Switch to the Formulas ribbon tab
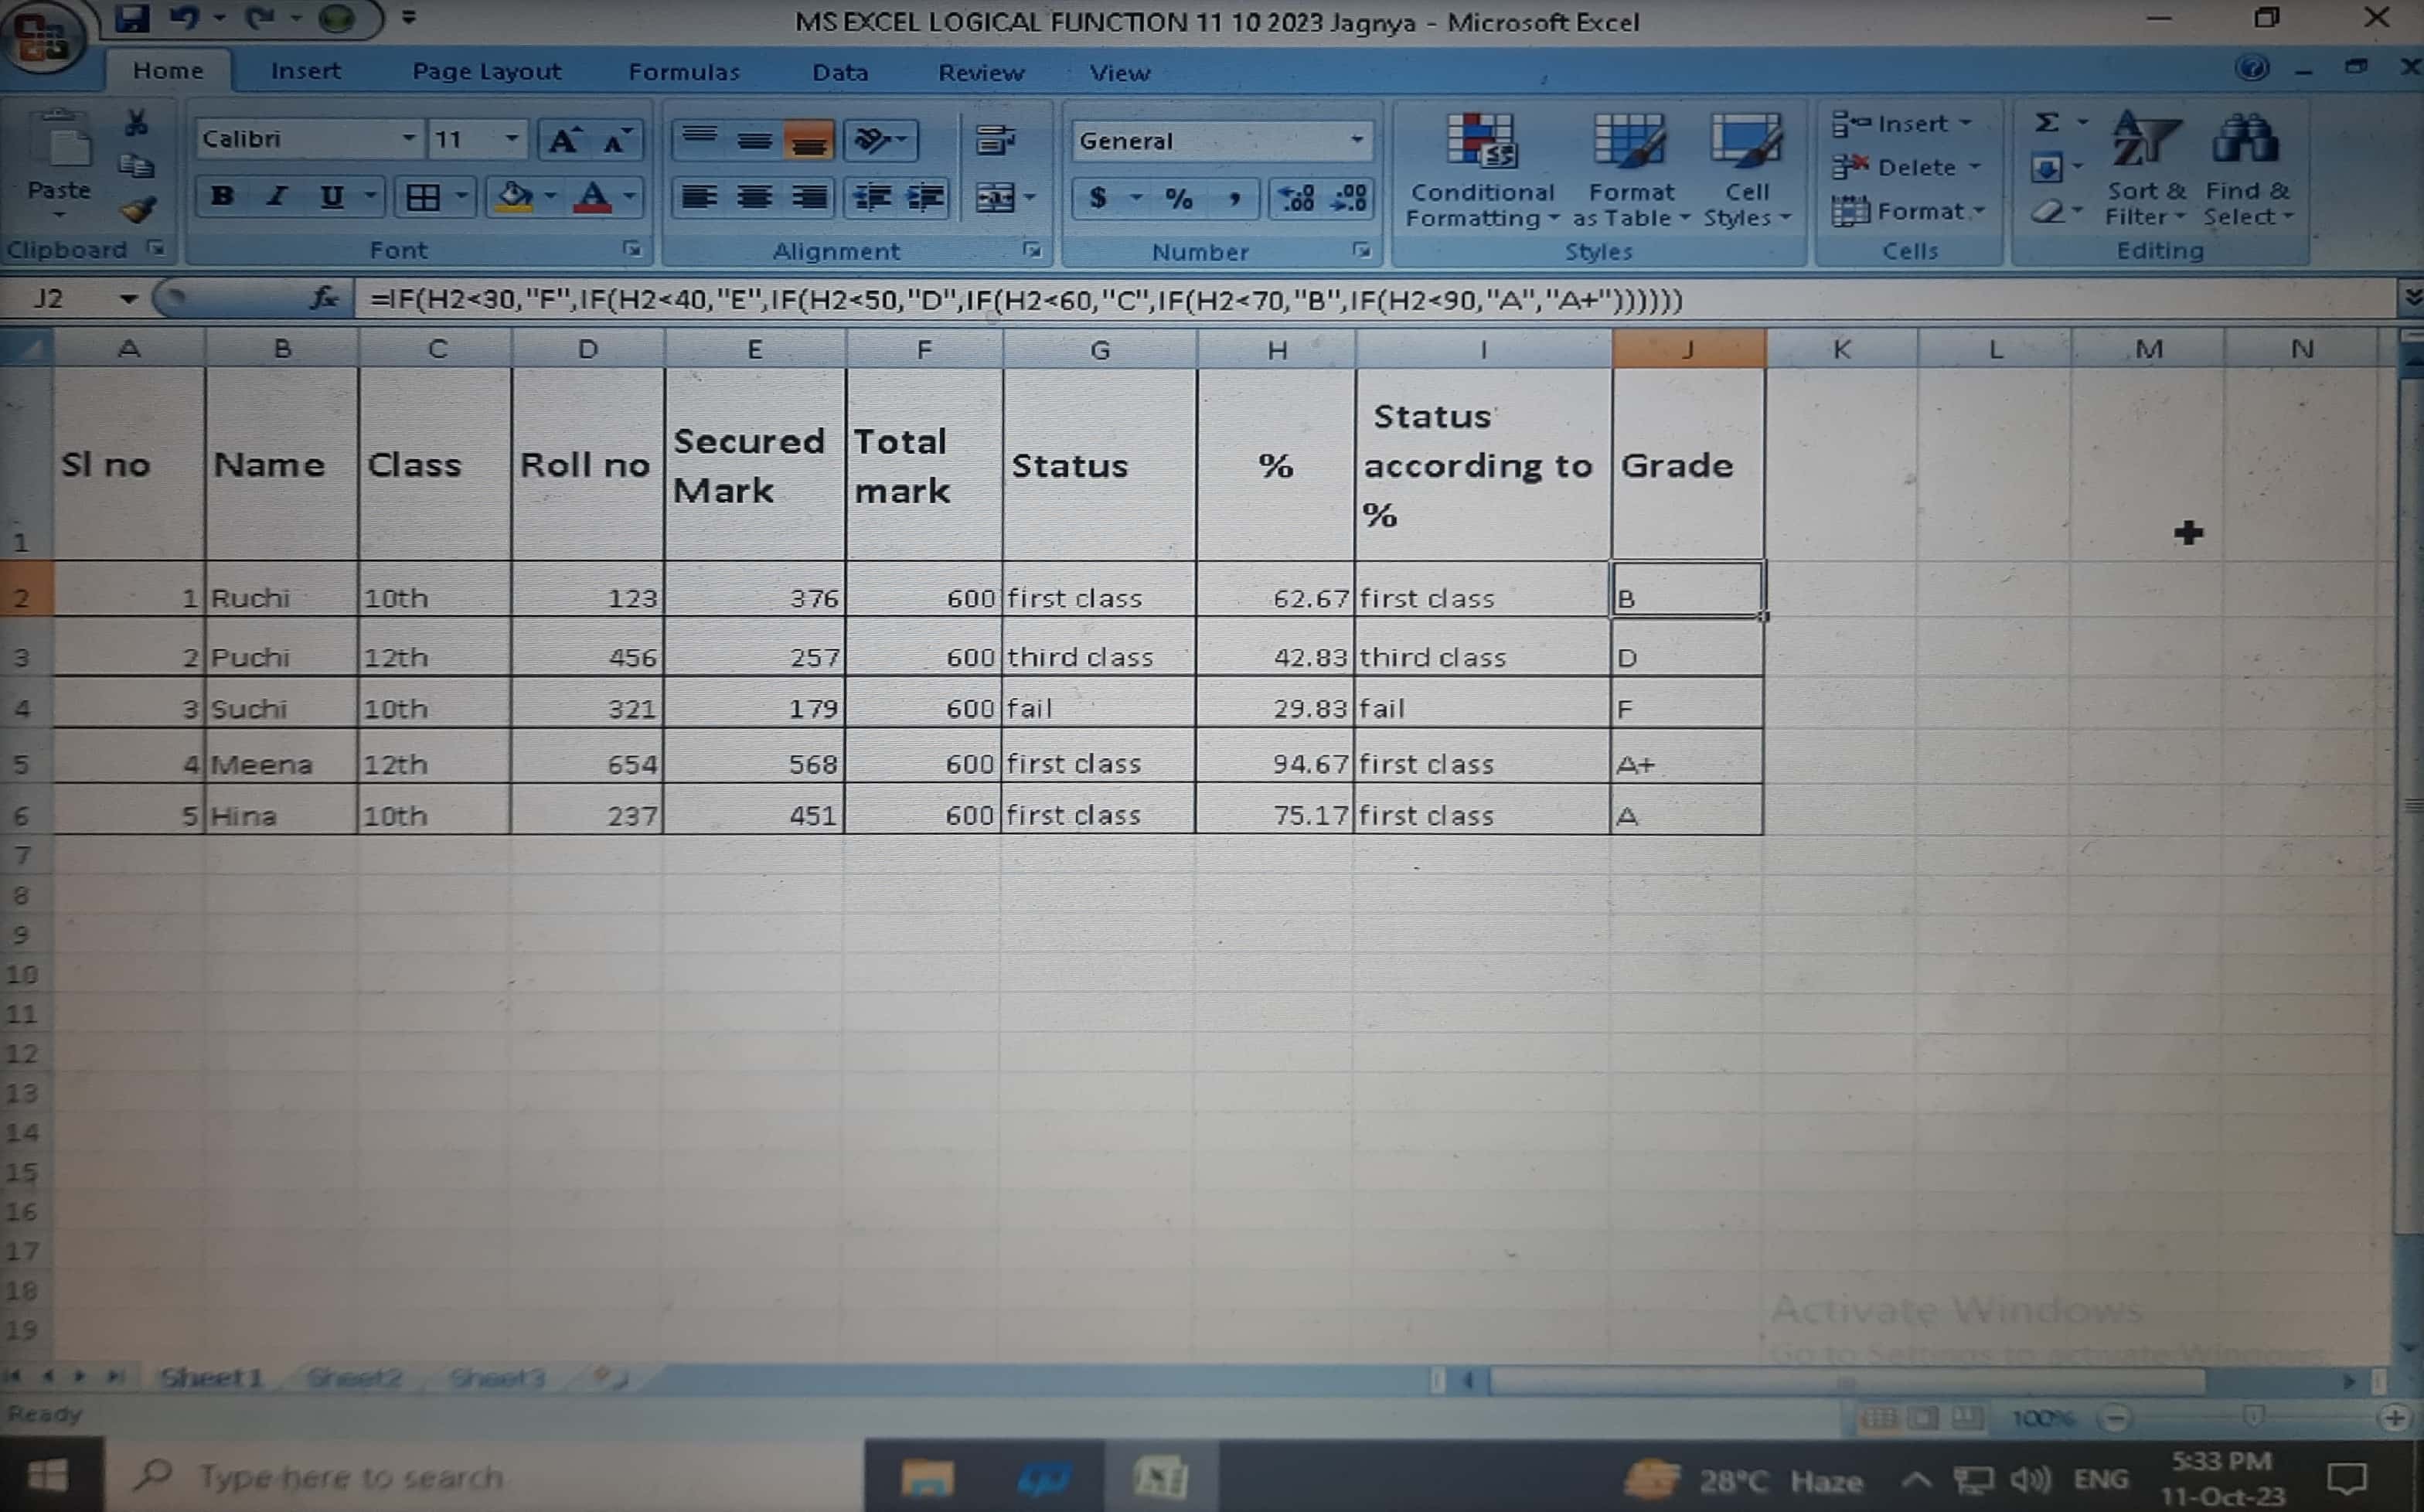This screenshot has height=1512, width=2424. pos(684,72)
